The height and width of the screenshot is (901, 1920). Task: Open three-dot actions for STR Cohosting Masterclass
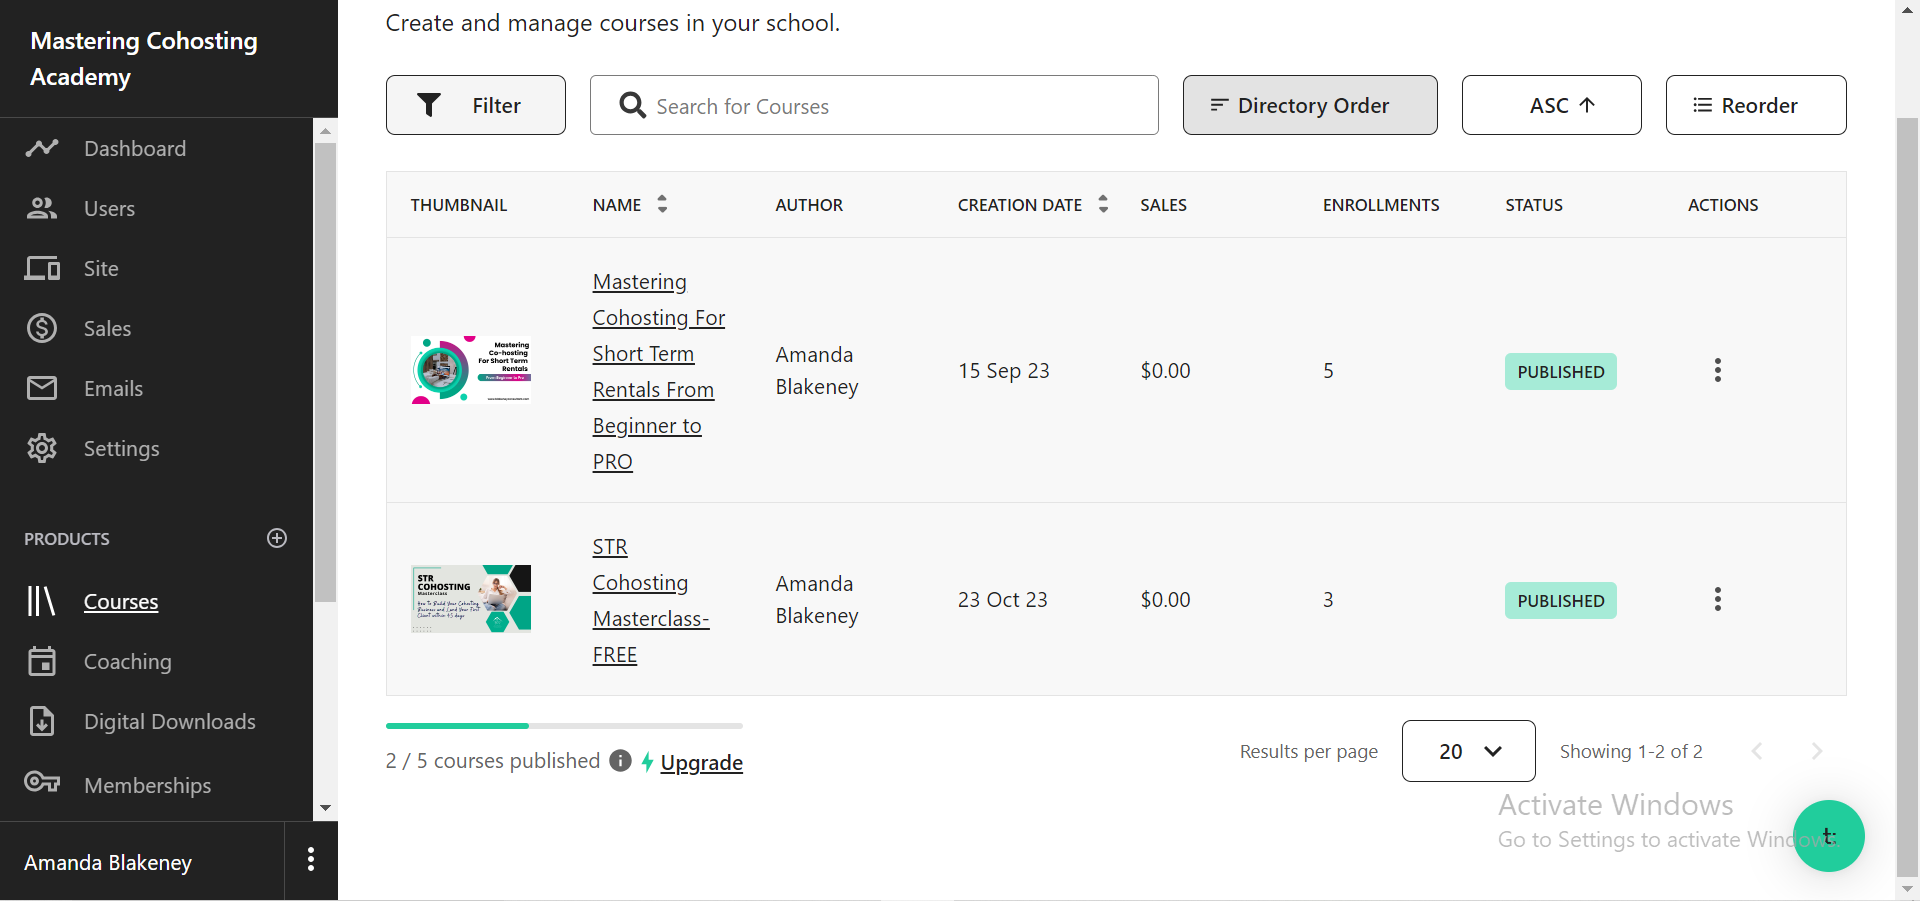(x=1717, y=600)
